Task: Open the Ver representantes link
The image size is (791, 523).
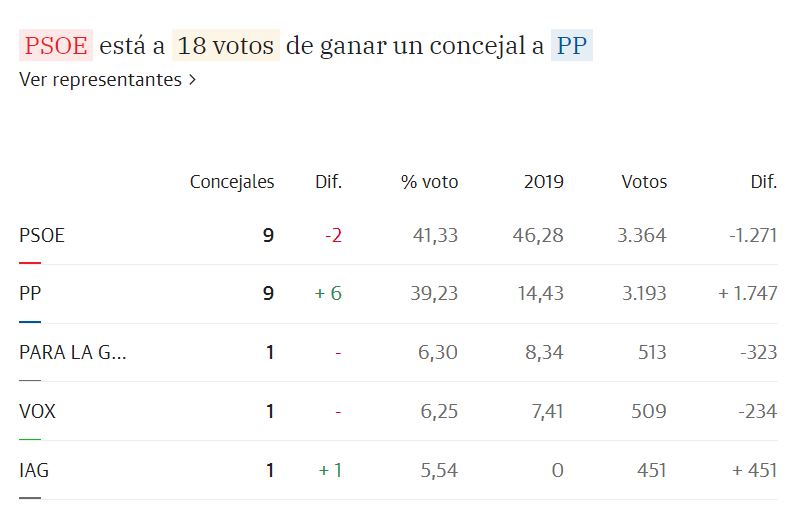Action: [x=100, y=79]
